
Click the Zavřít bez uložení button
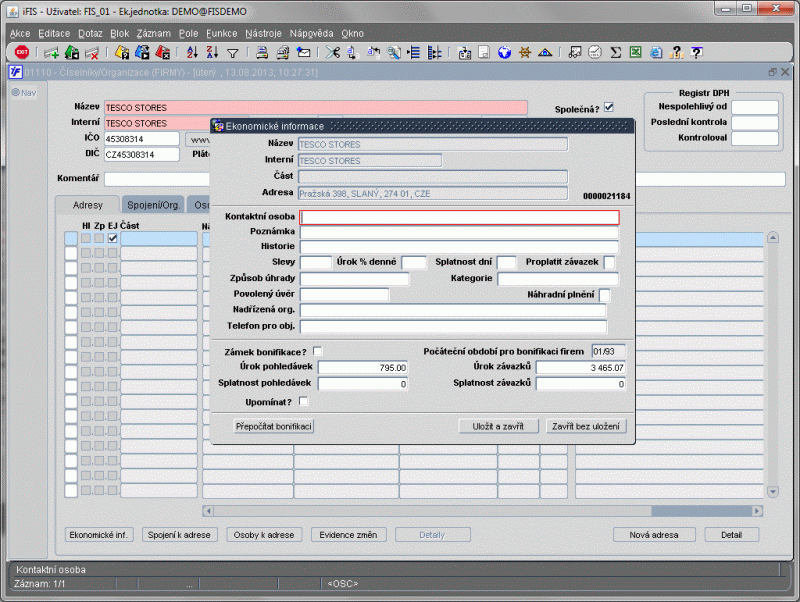pos(587,426)
